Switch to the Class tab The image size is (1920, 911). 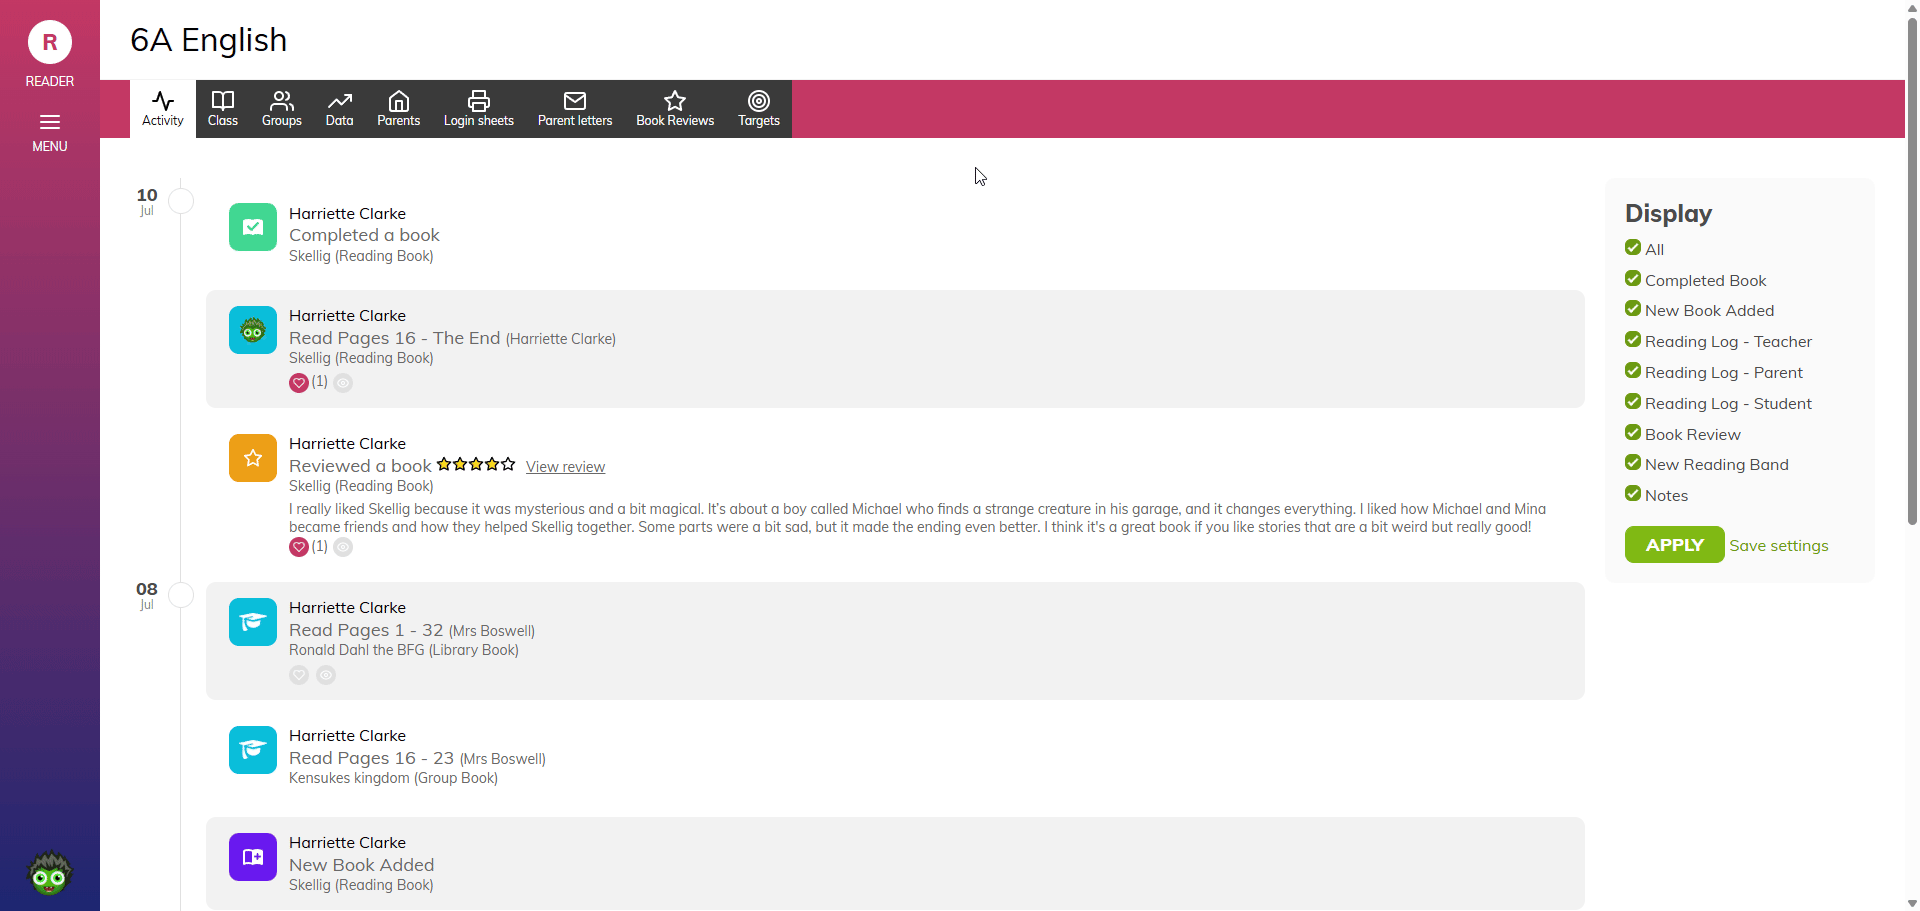(223, 109)
